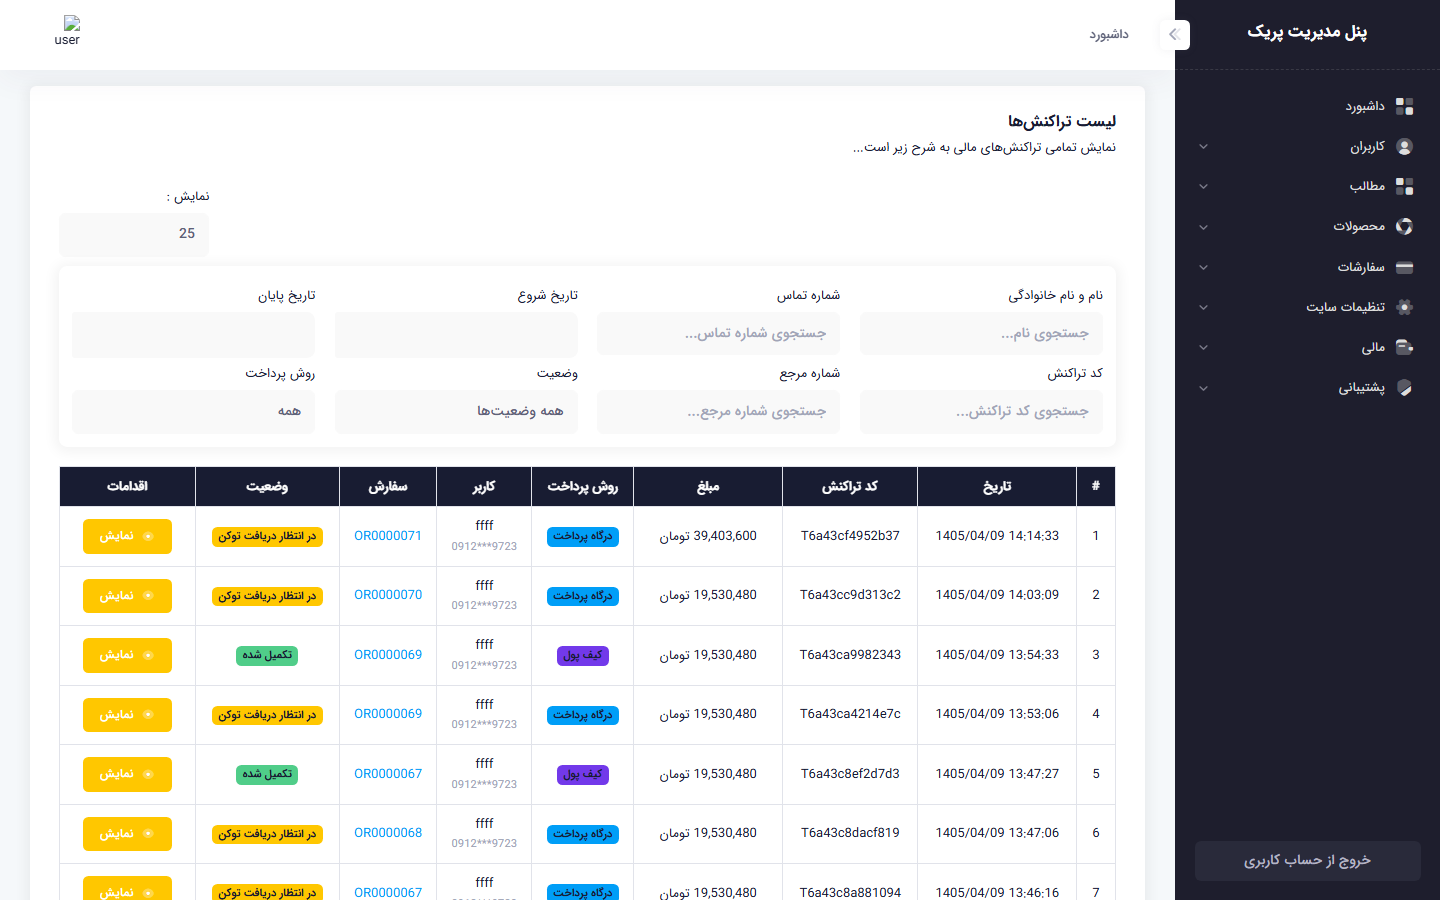Open order link OR0000067 in row 5
Image resolution: width=1440 pixels, height=900 pixels.
click(388, 774)
